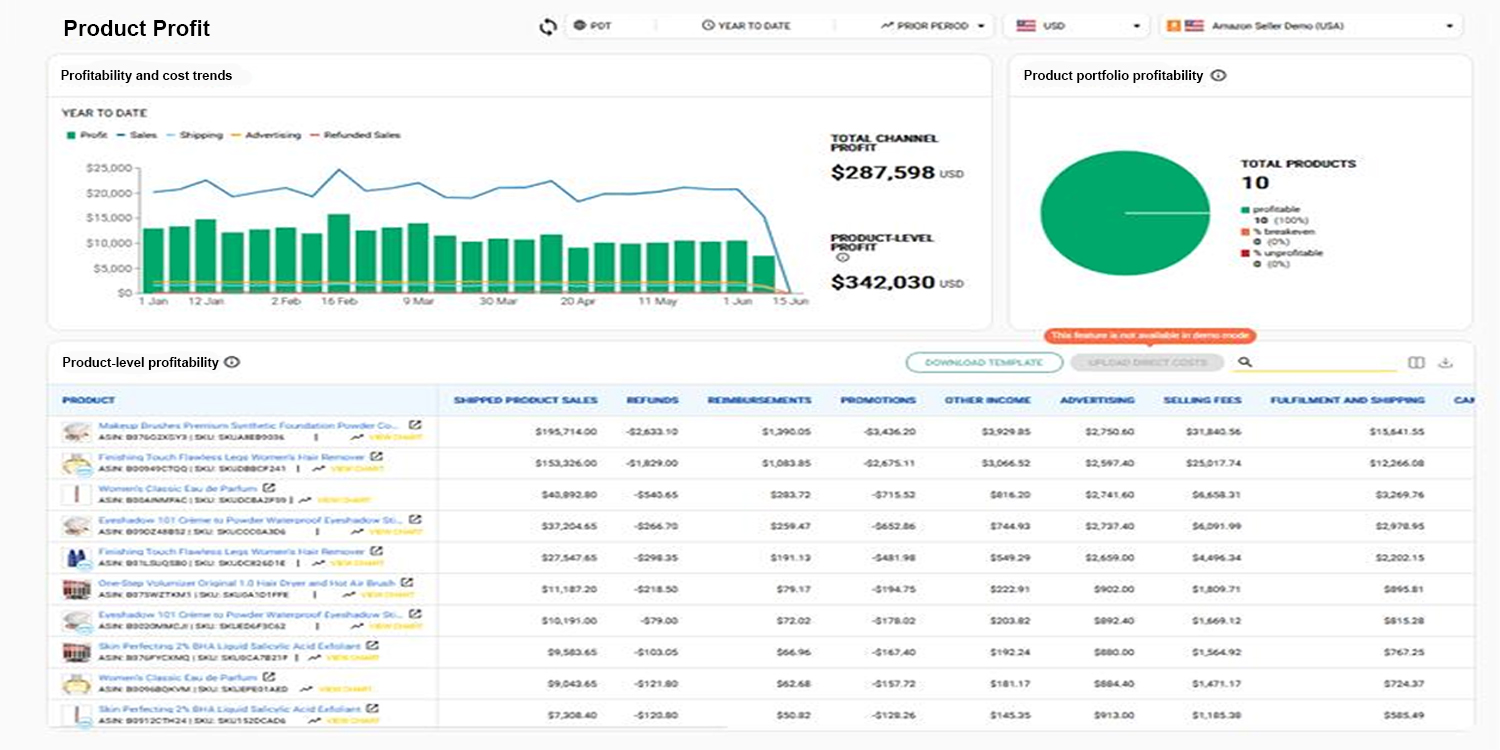The width and height of the screenshot is (1500, 750).
Task: Click the column layout icon above the table
Action: 1416,363
